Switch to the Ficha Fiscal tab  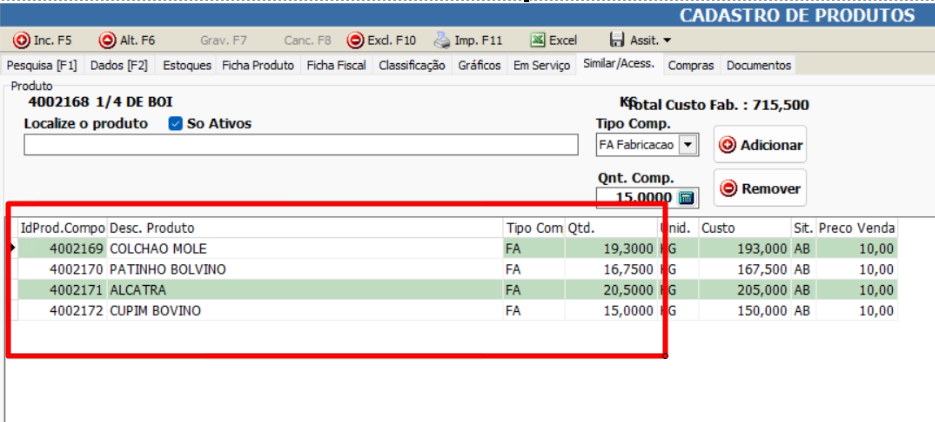pyautogui.click(x=338, y=65)
